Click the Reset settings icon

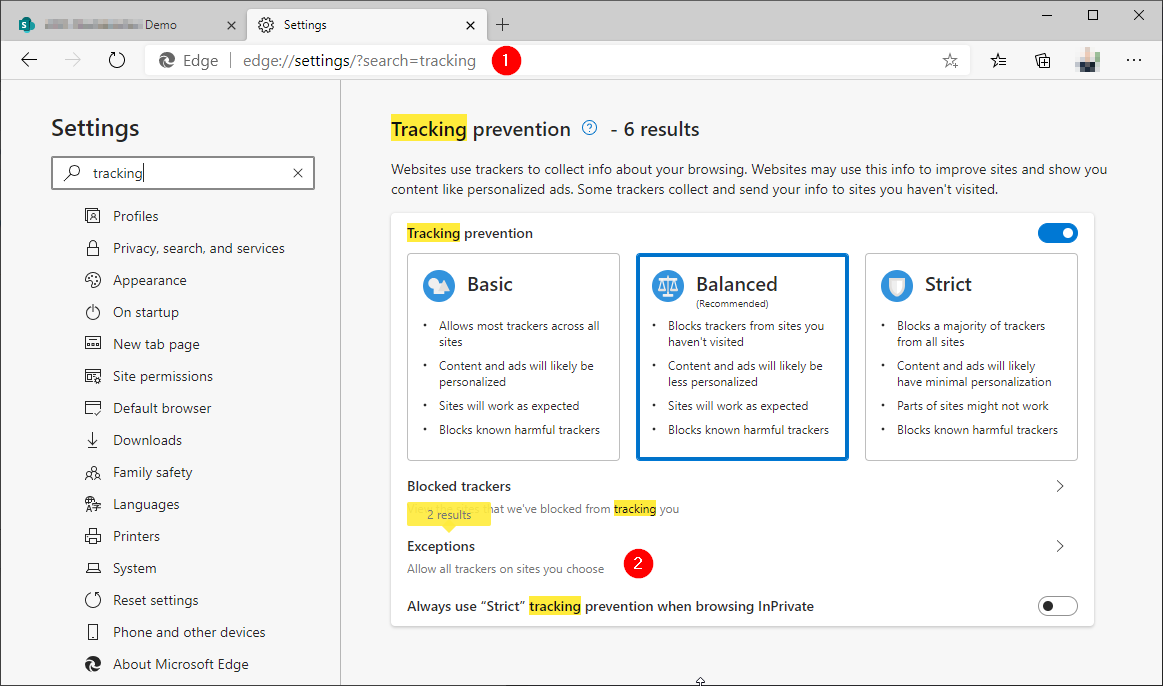[93, 600]
